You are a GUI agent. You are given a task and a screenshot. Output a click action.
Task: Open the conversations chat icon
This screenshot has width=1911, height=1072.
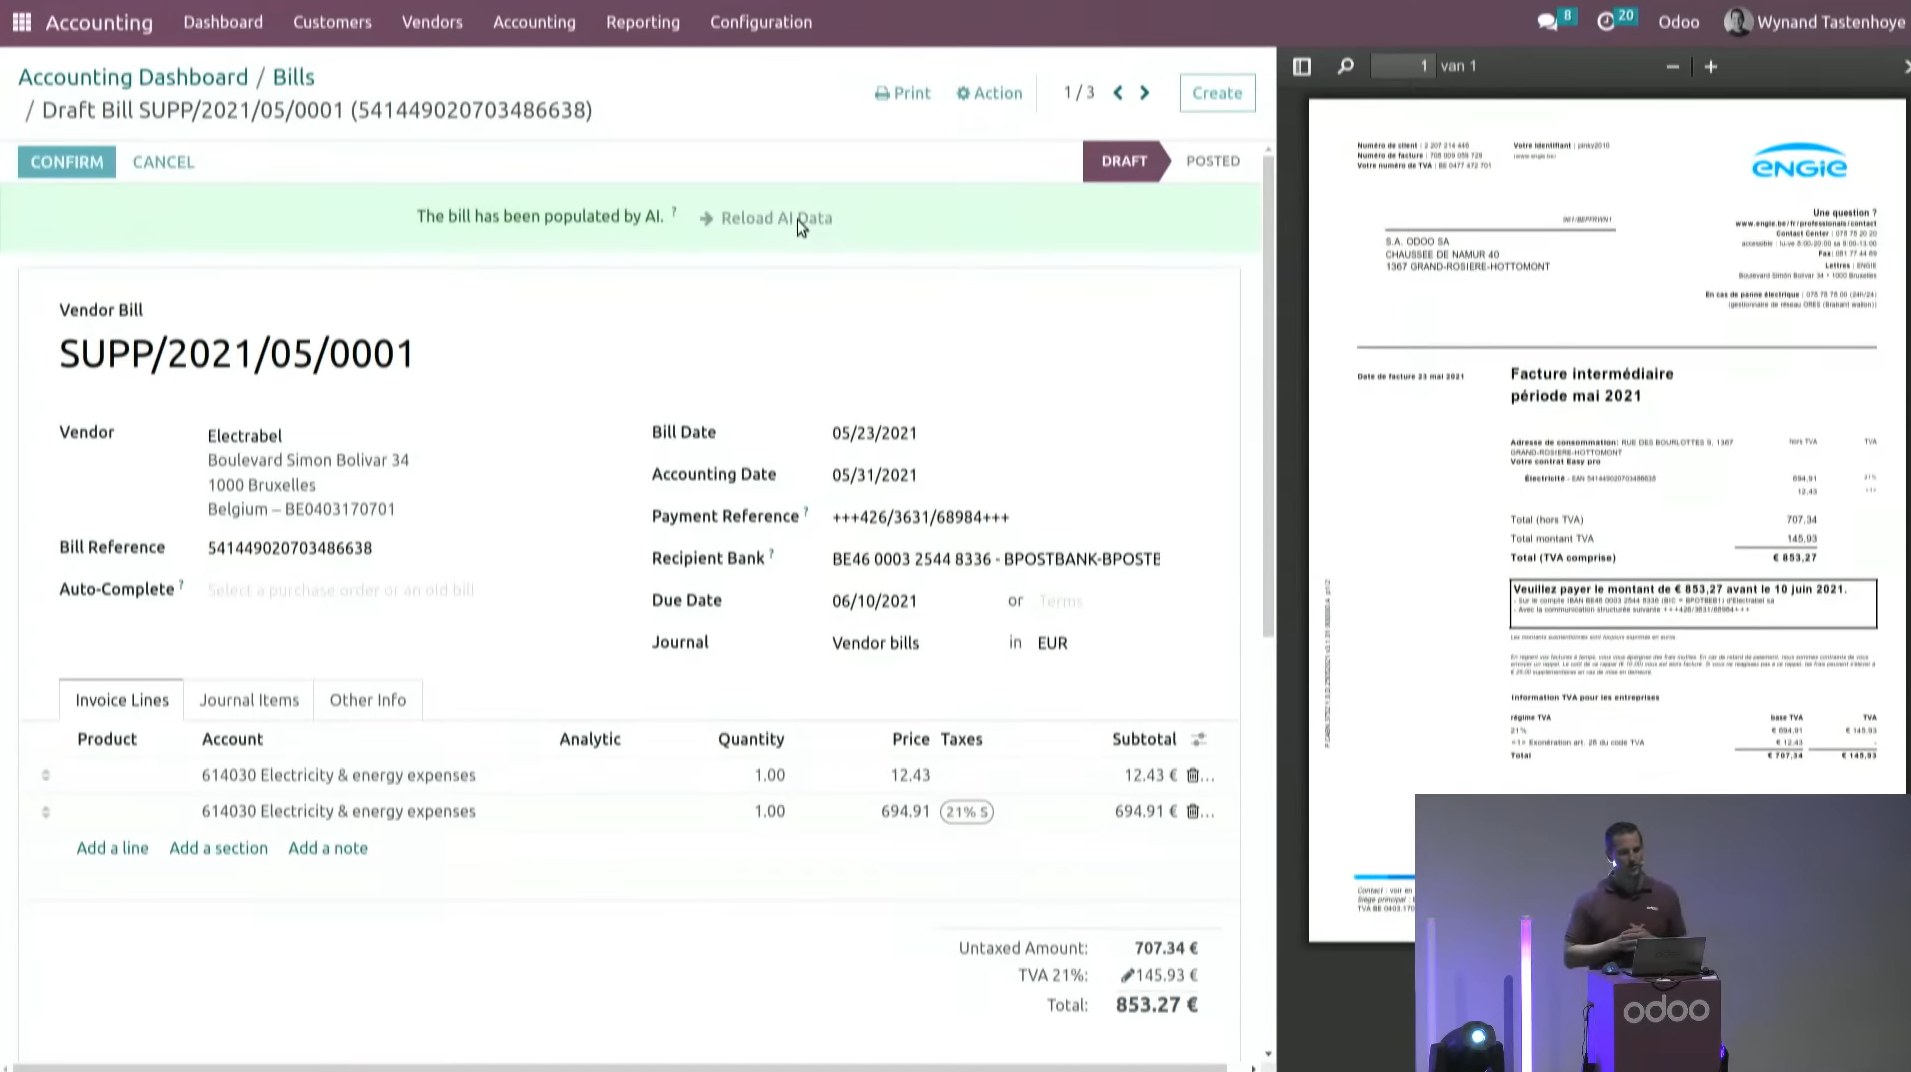coord(1547,22)
